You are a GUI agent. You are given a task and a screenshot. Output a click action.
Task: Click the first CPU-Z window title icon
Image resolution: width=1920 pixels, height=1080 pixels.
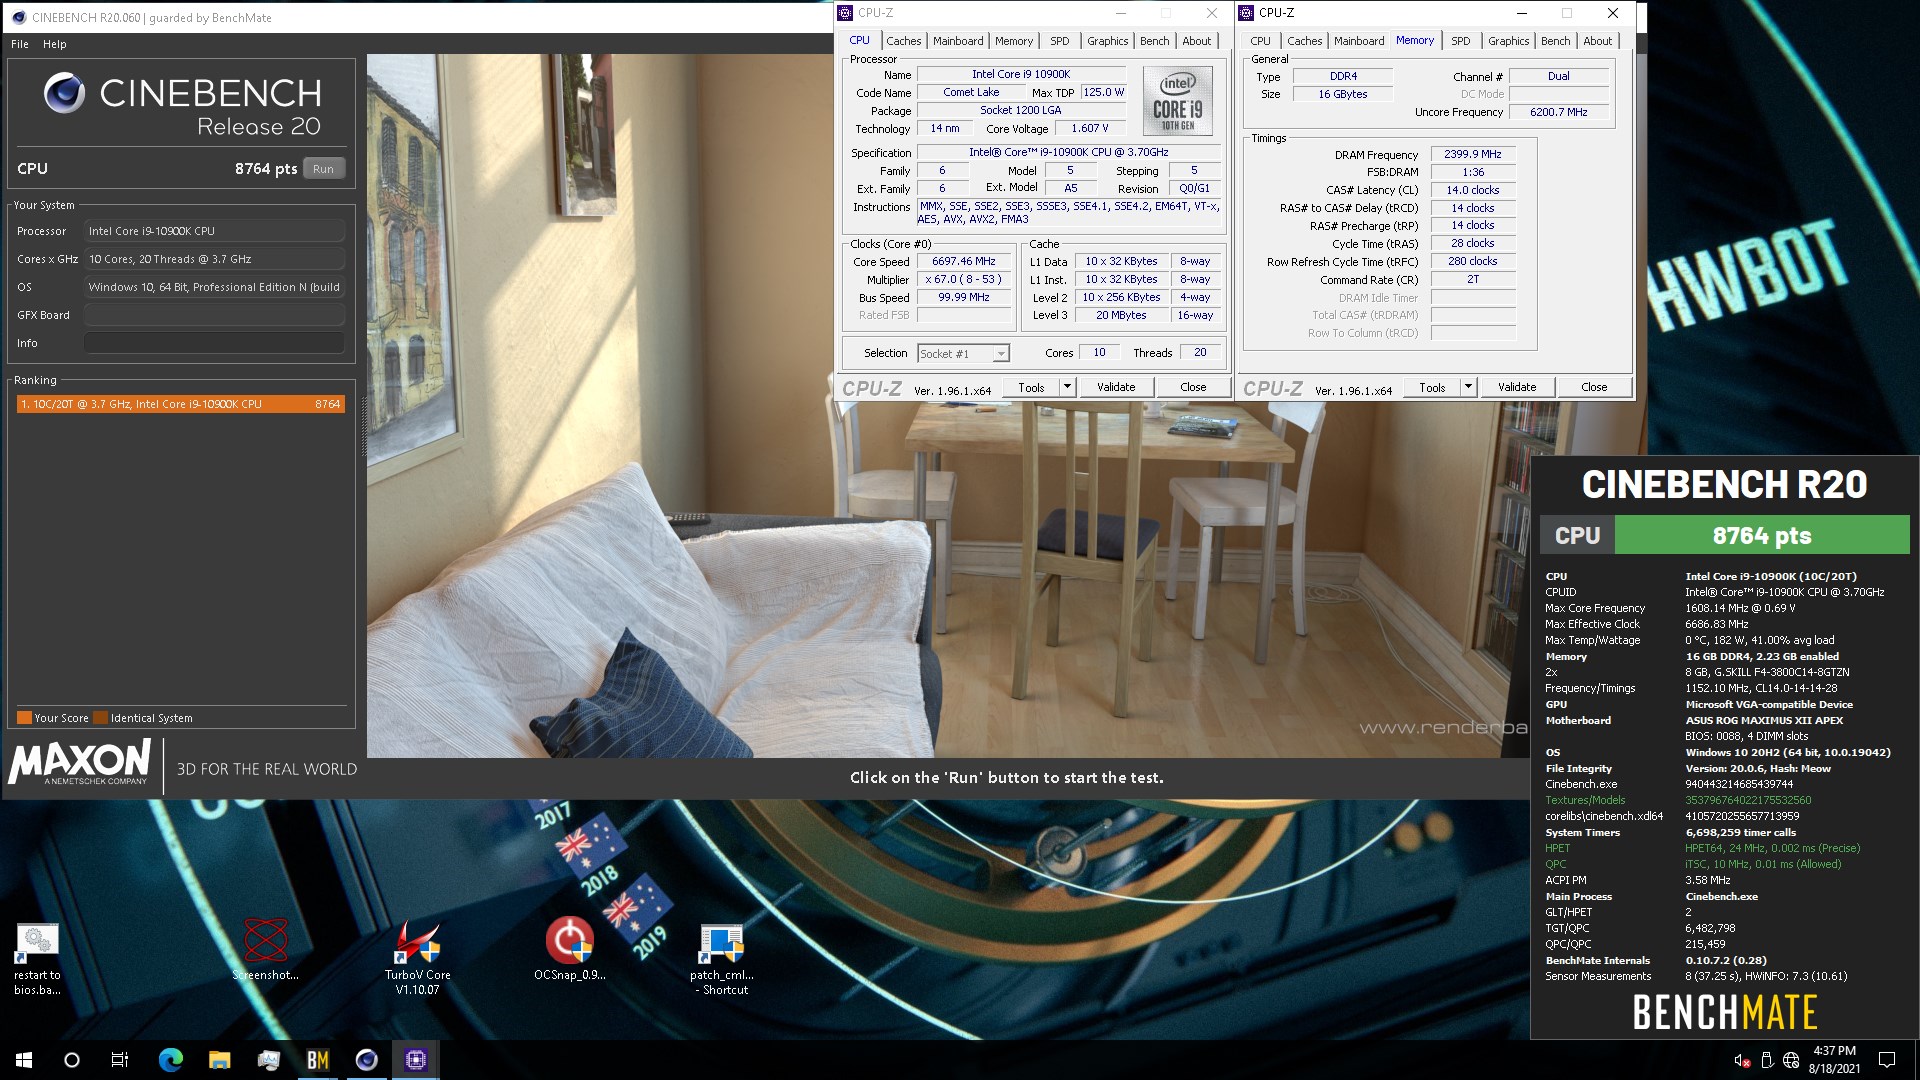click(x=846, y=13)
